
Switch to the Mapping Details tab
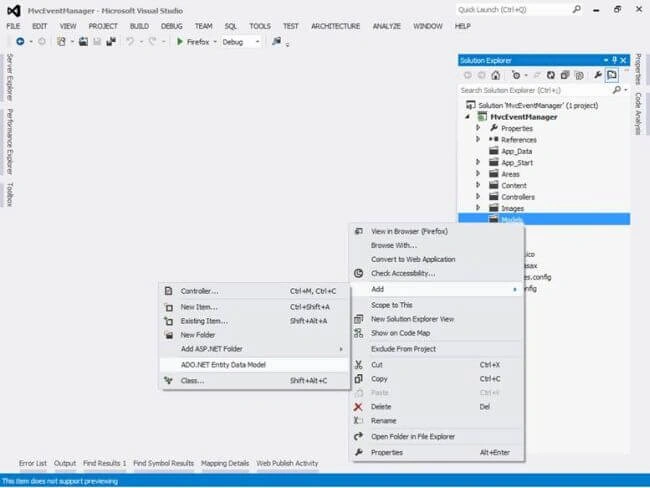pos(225,464)
